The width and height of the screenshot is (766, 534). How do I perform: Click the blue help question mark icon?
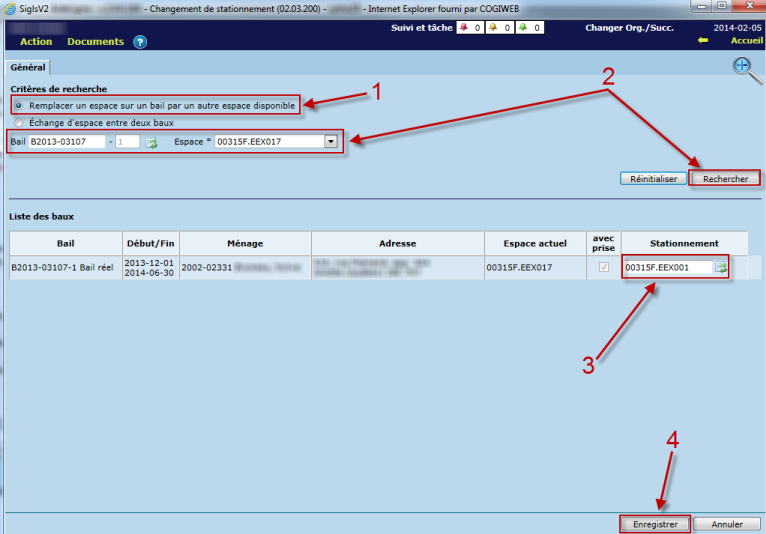click(x=140, y=42)
